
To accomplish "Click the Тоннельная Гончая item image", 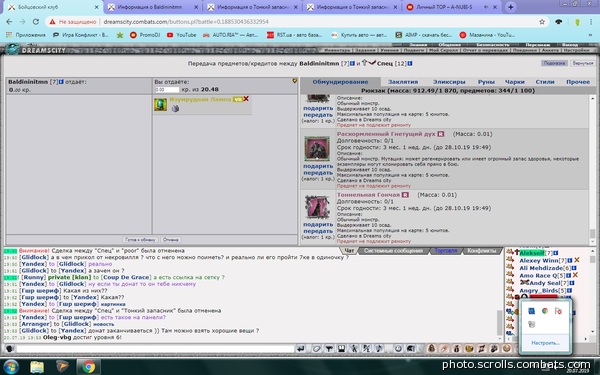I will click(317, 207).
